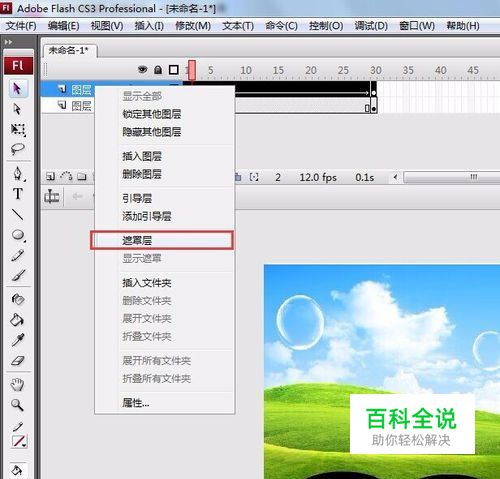
Task: Open the 编辑(E) menu
Action: 63,26
